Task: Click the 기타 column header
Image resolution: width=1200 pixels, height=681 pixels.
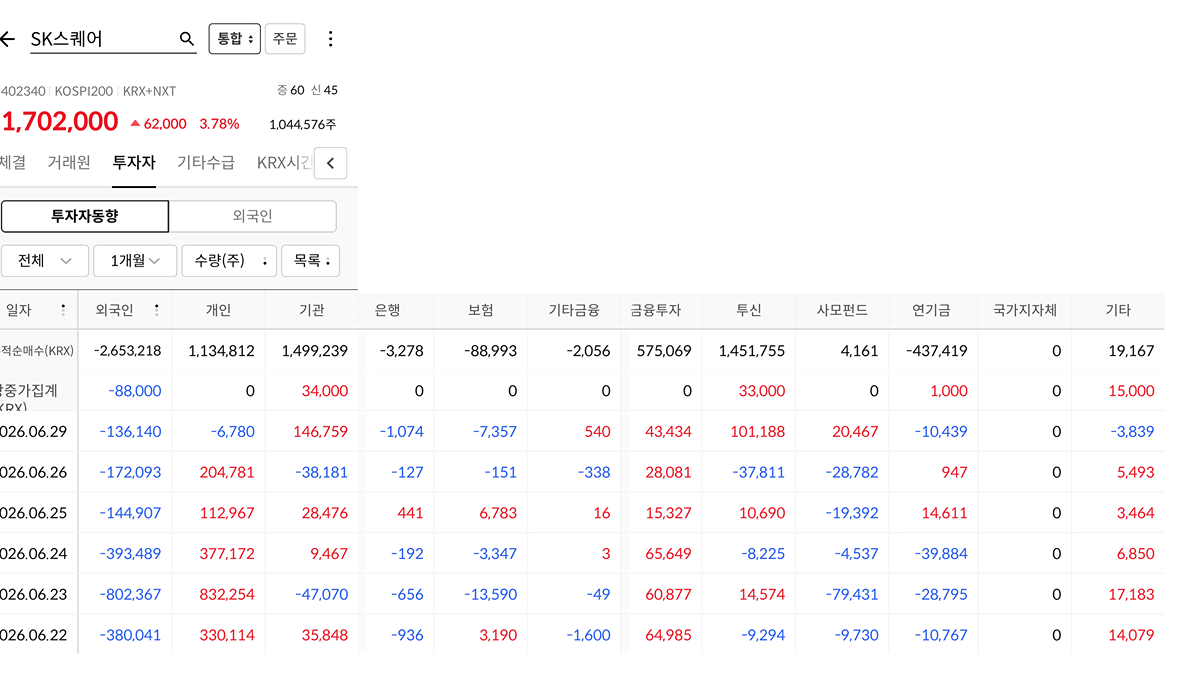Action: 1117,310
